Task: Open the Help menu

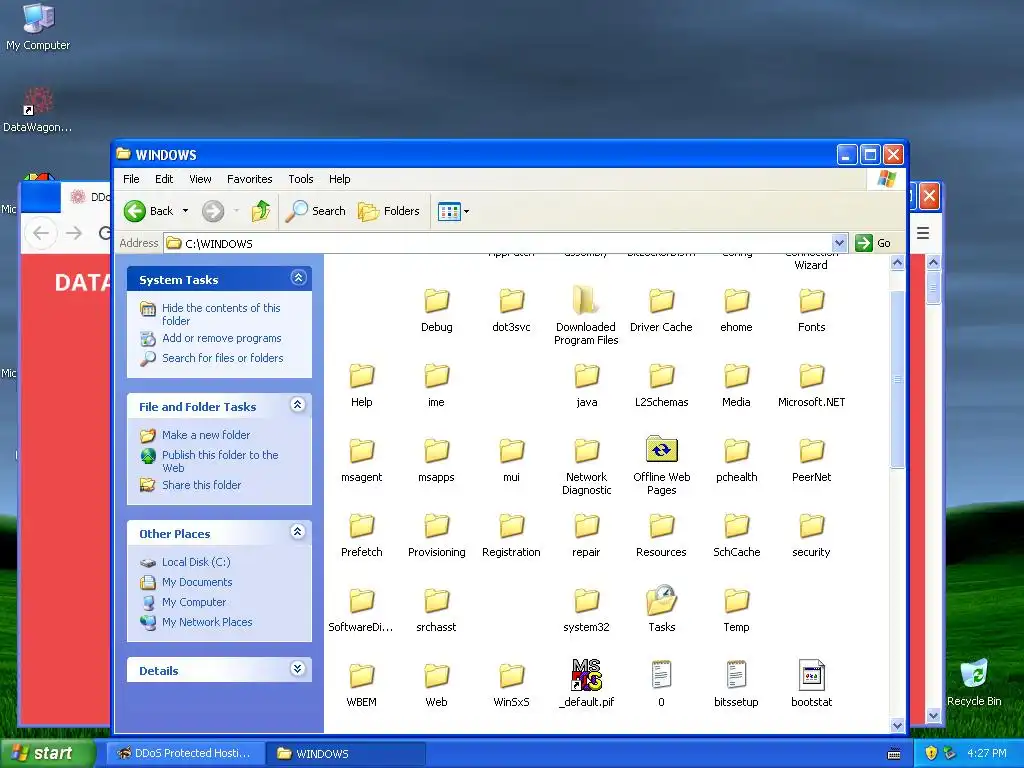Action: 339,179
